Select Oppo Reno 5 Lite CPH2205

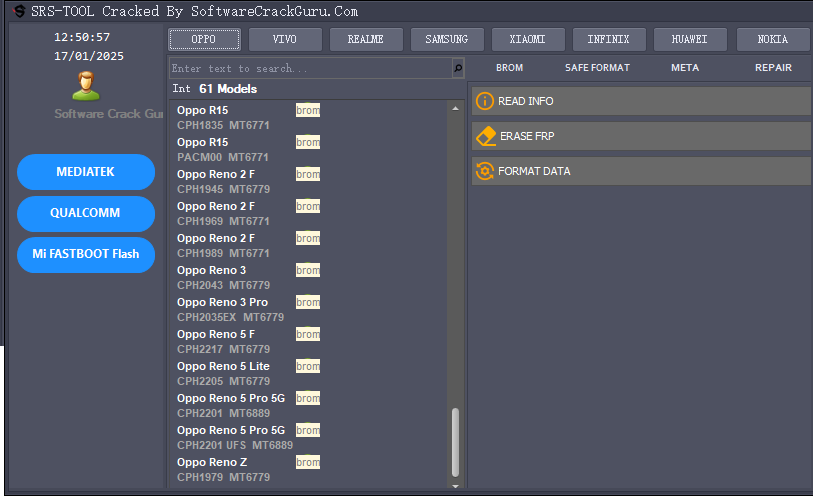[310, 374]
